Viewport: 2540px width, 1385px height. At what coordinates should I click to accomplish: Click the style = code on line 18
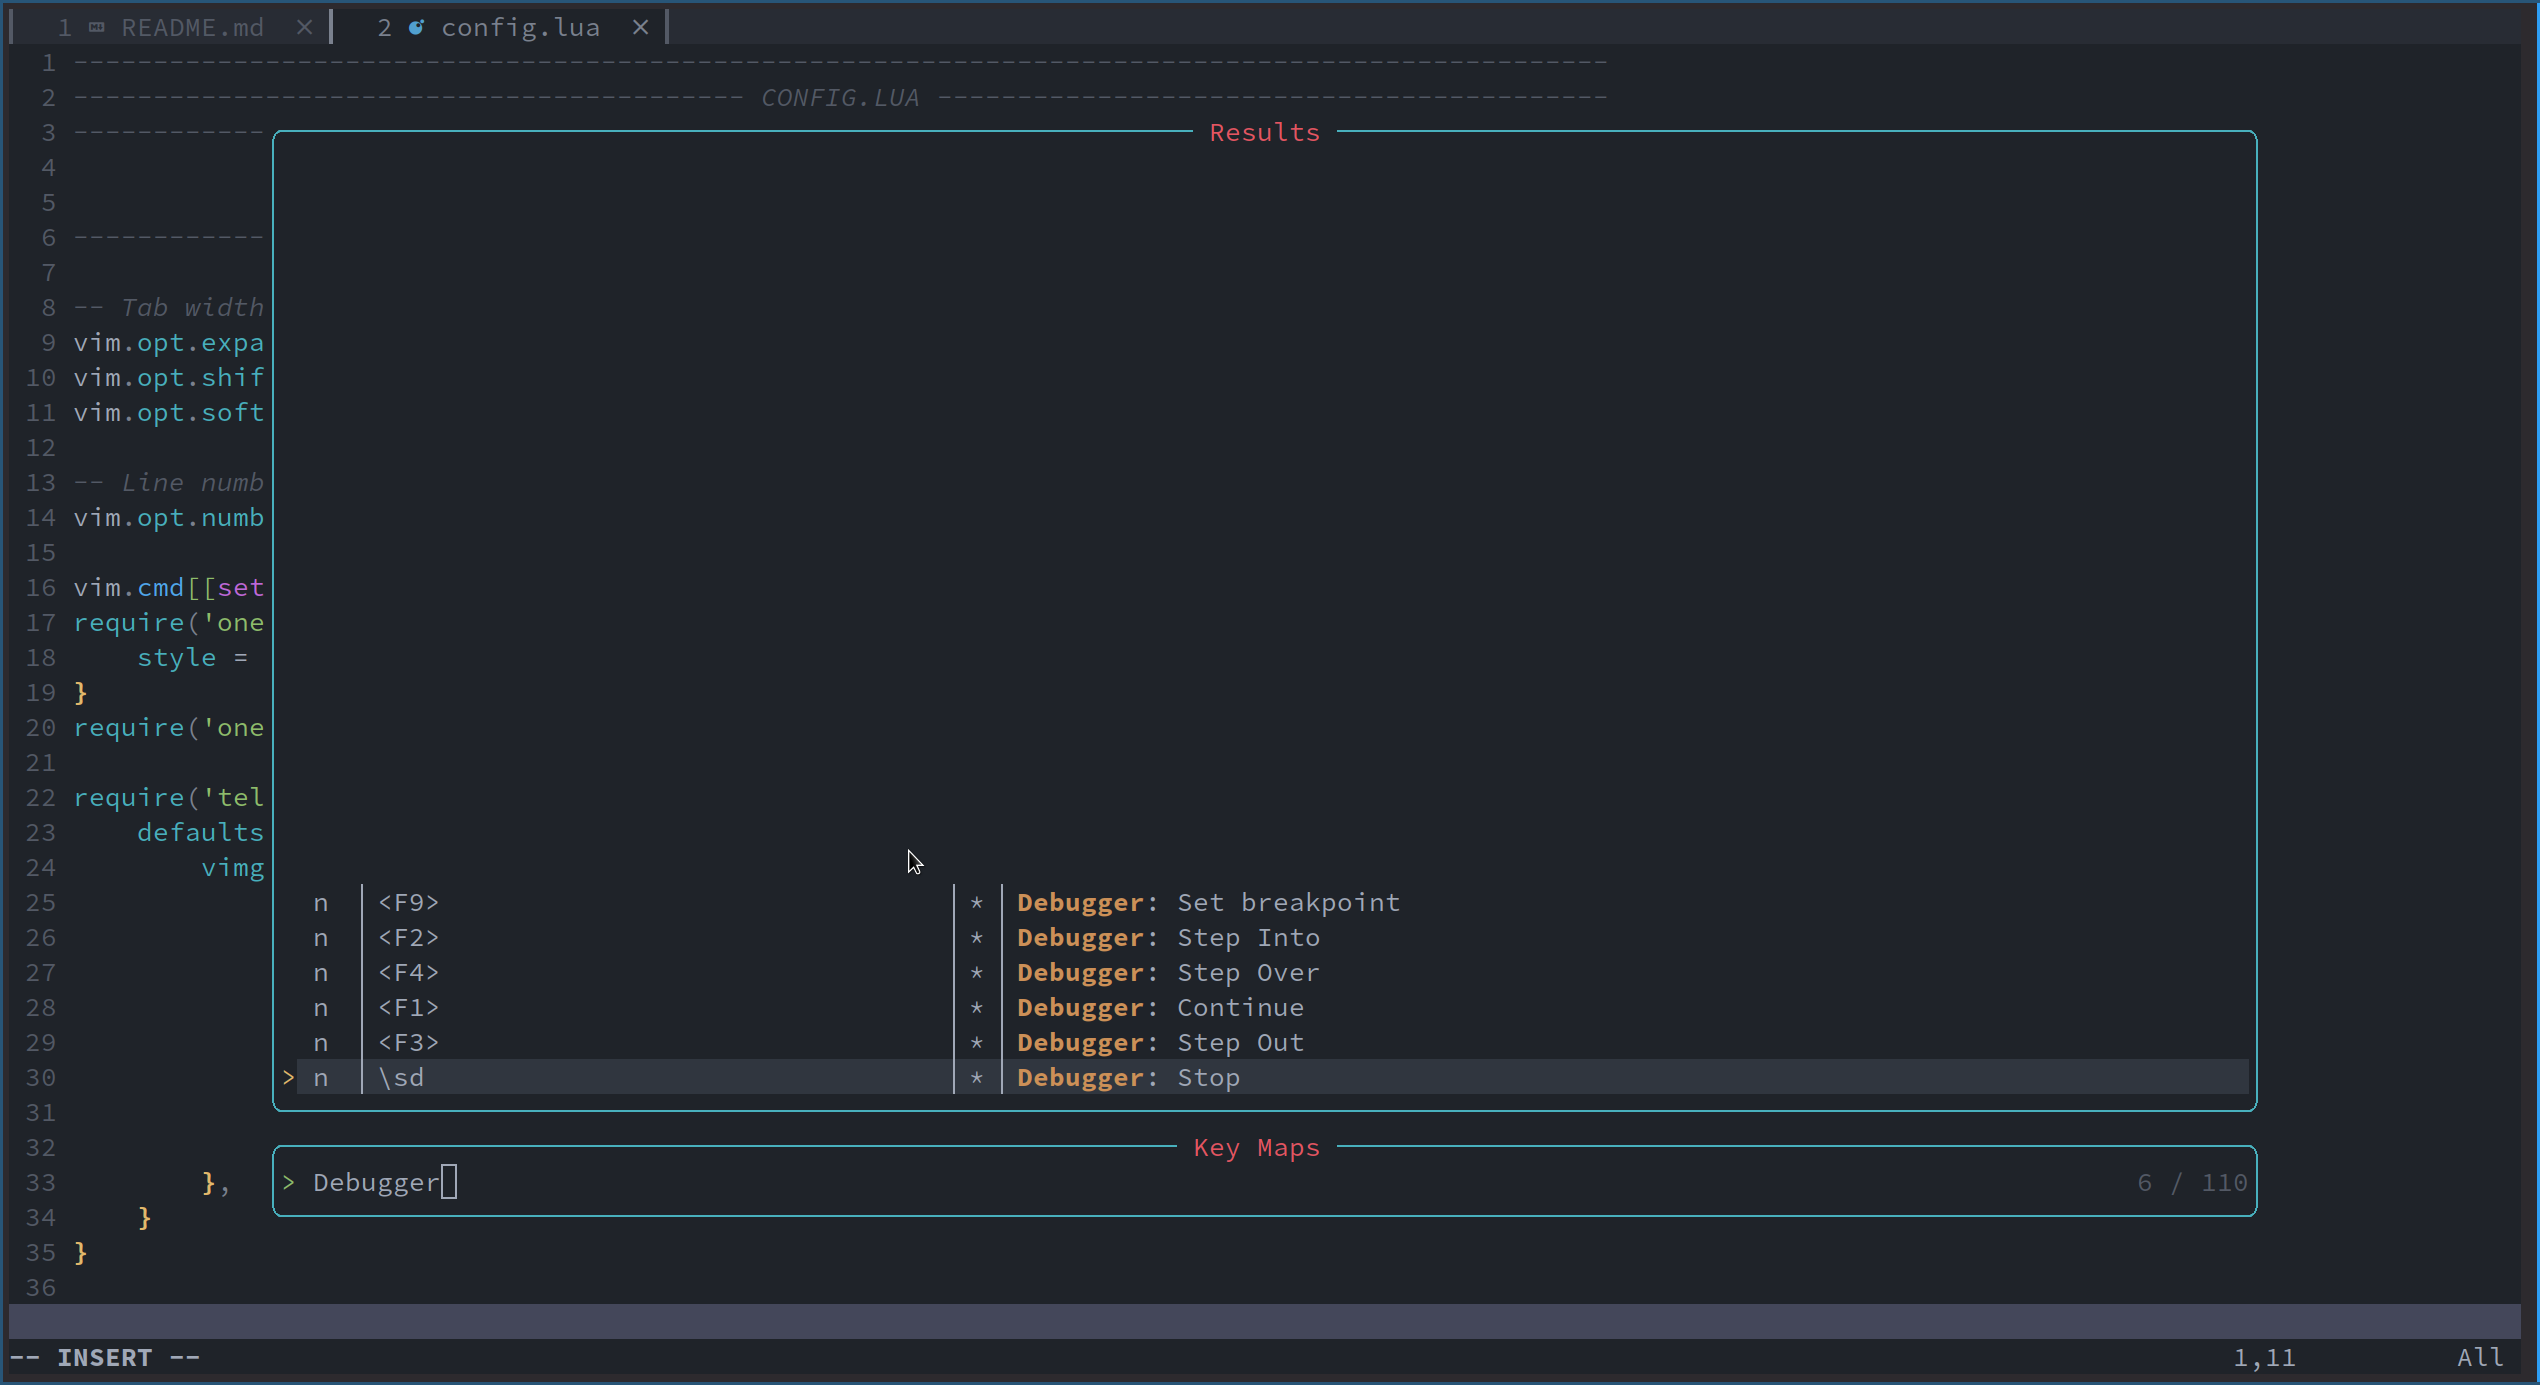click(x=192, y=657)
